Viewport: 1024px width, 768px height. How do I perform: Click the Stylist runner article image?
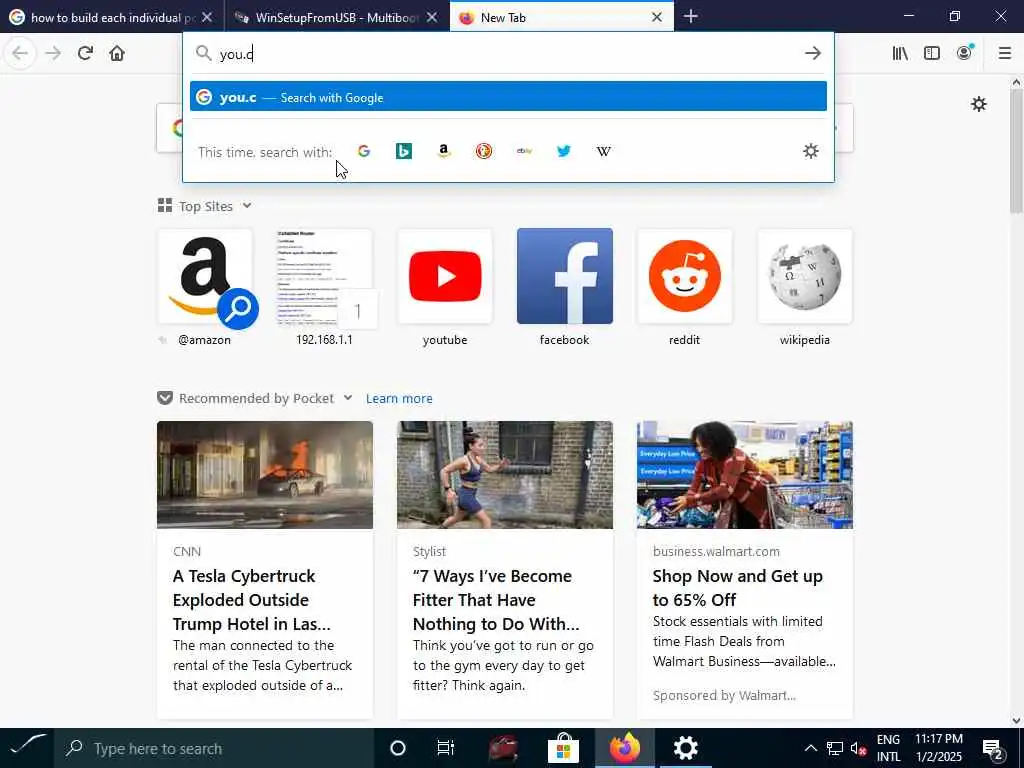point(505,475)
